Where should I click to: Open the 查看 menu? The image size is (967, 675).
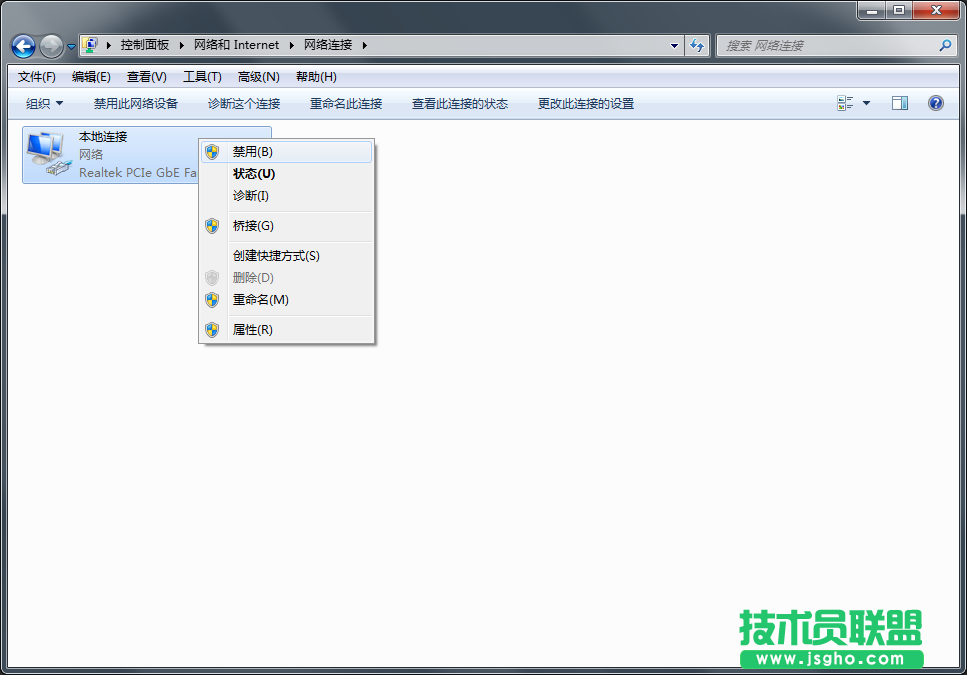coord(145,76)
